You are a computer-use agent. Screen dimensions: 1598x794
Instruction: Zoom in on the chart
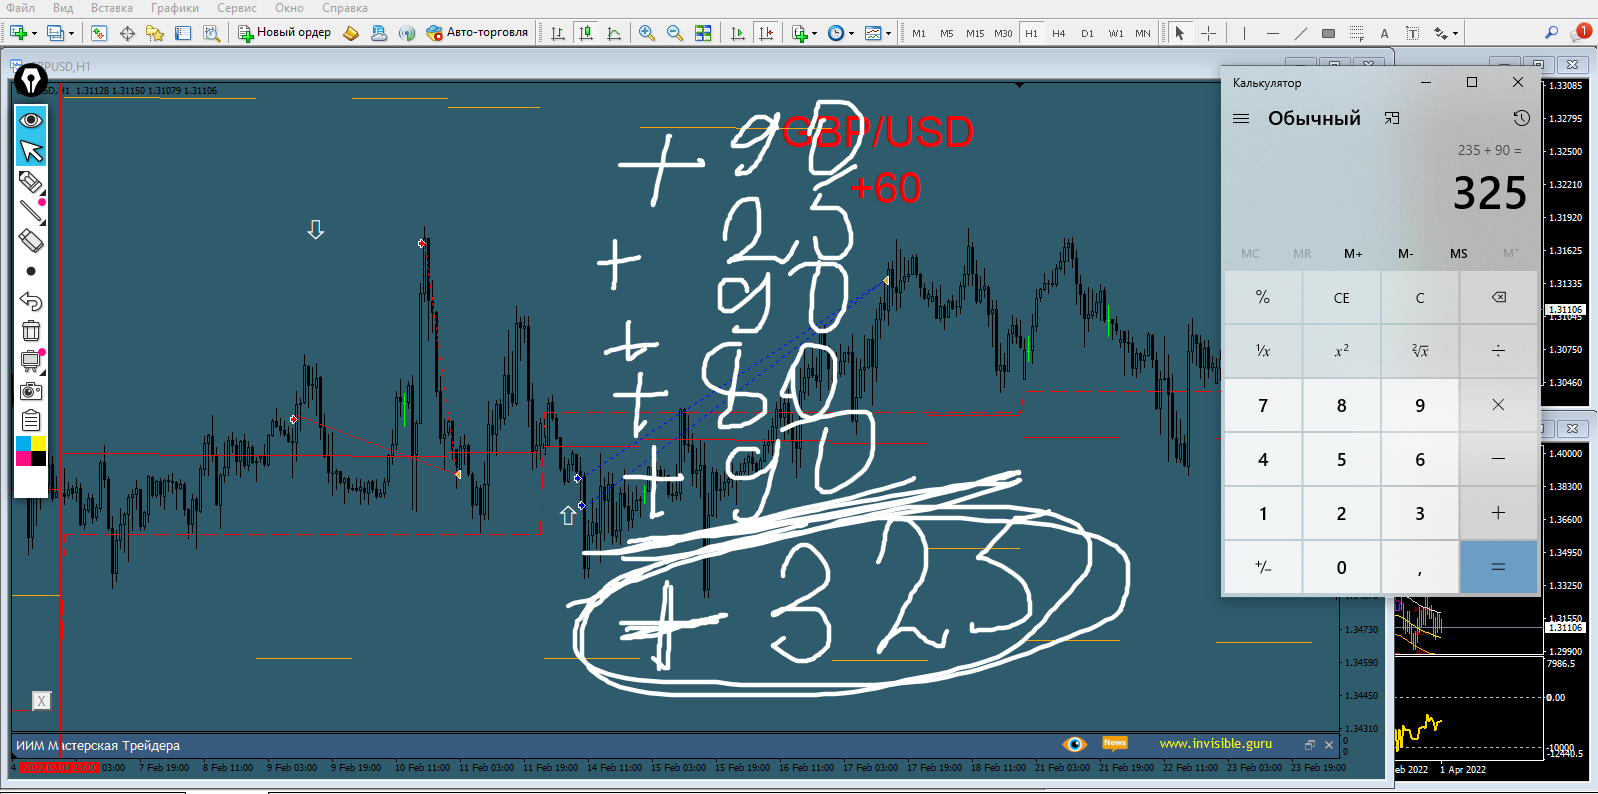(x=647, y=33)
